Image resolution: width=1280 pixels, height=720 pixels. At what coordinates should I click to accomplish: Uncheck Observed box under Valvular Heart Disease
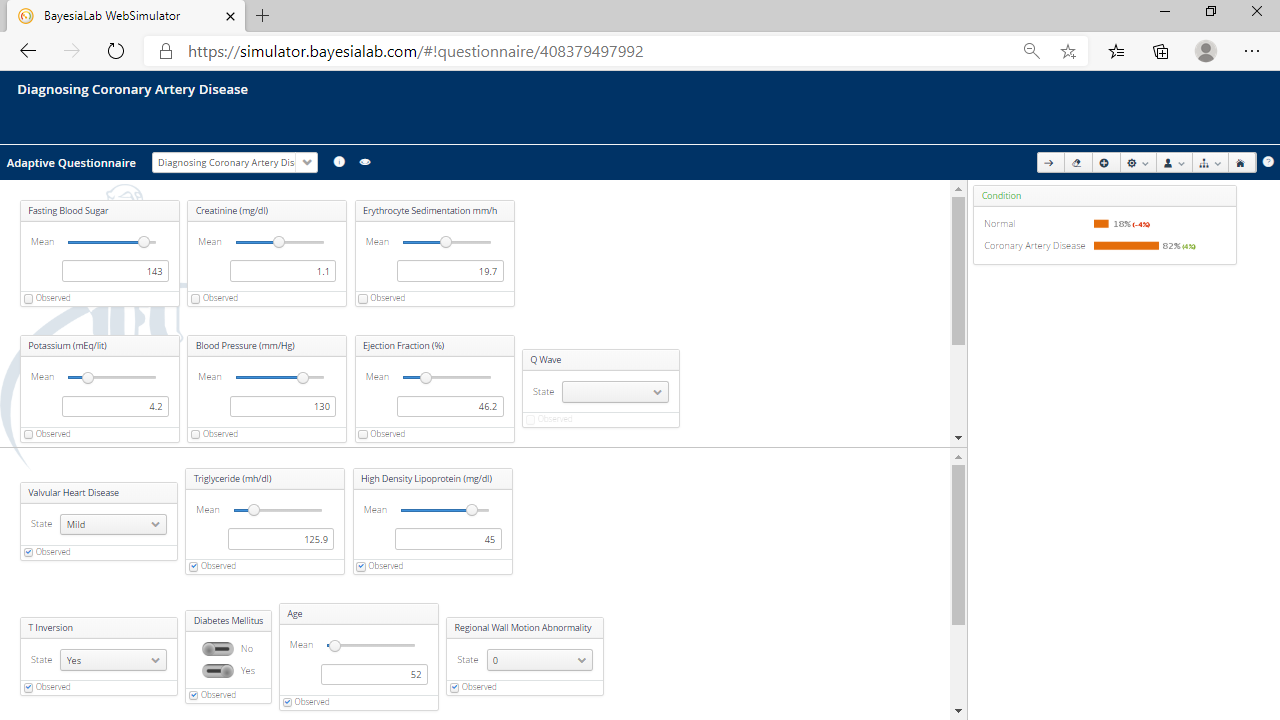point(29,552)
